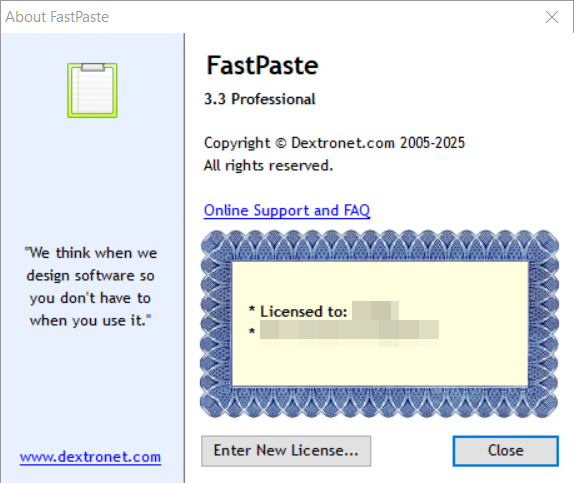Click the copyright symbol in the text
574x483 pixels.
(280, 143)
